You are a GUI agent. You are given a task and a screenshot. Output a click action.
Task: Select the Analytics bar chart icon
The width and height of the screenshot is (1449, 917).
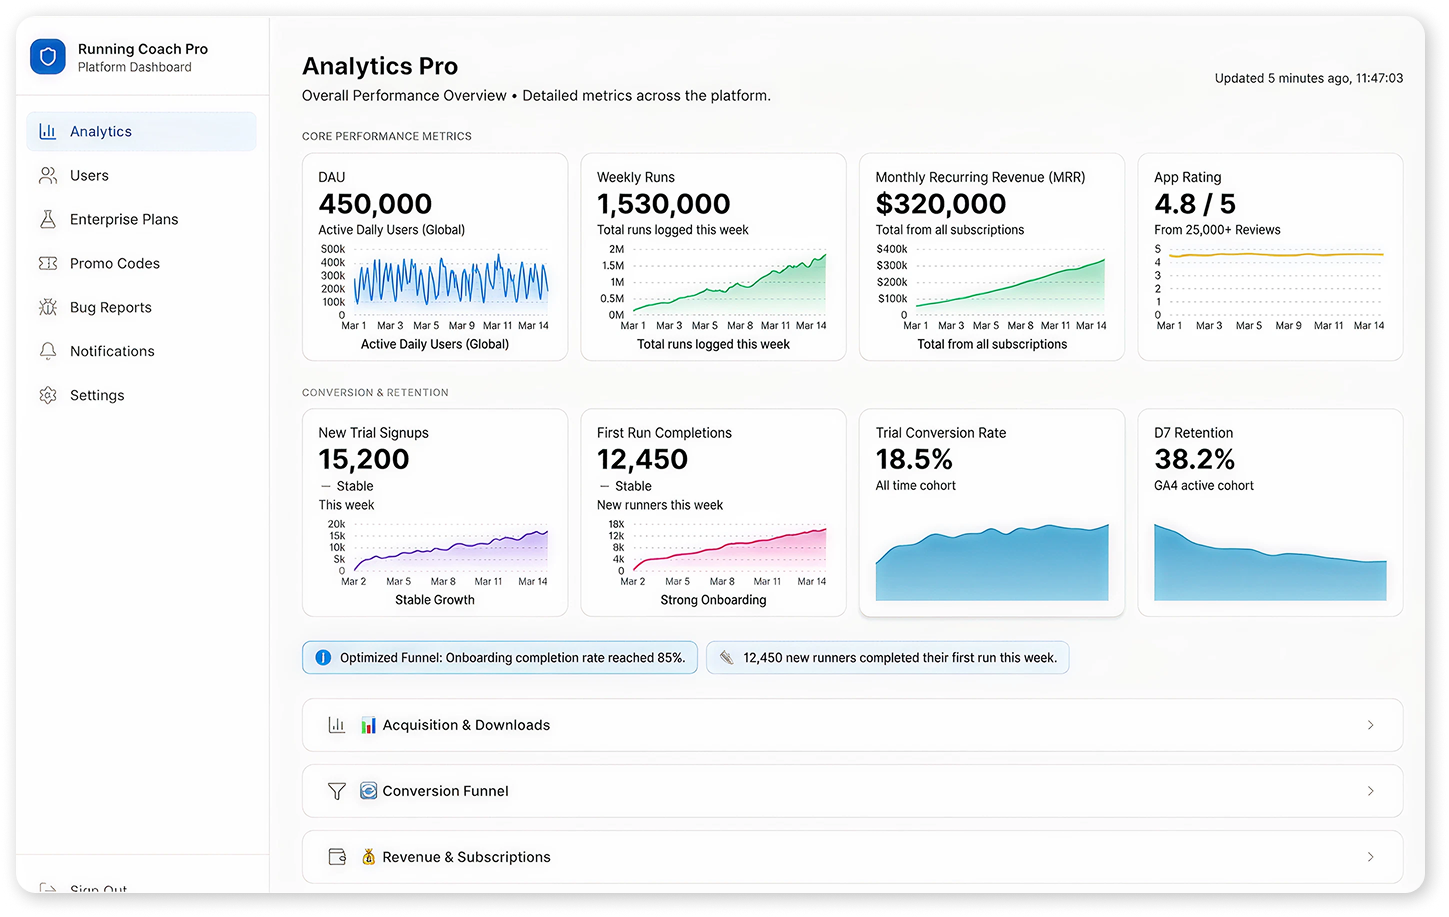(47, 131)
